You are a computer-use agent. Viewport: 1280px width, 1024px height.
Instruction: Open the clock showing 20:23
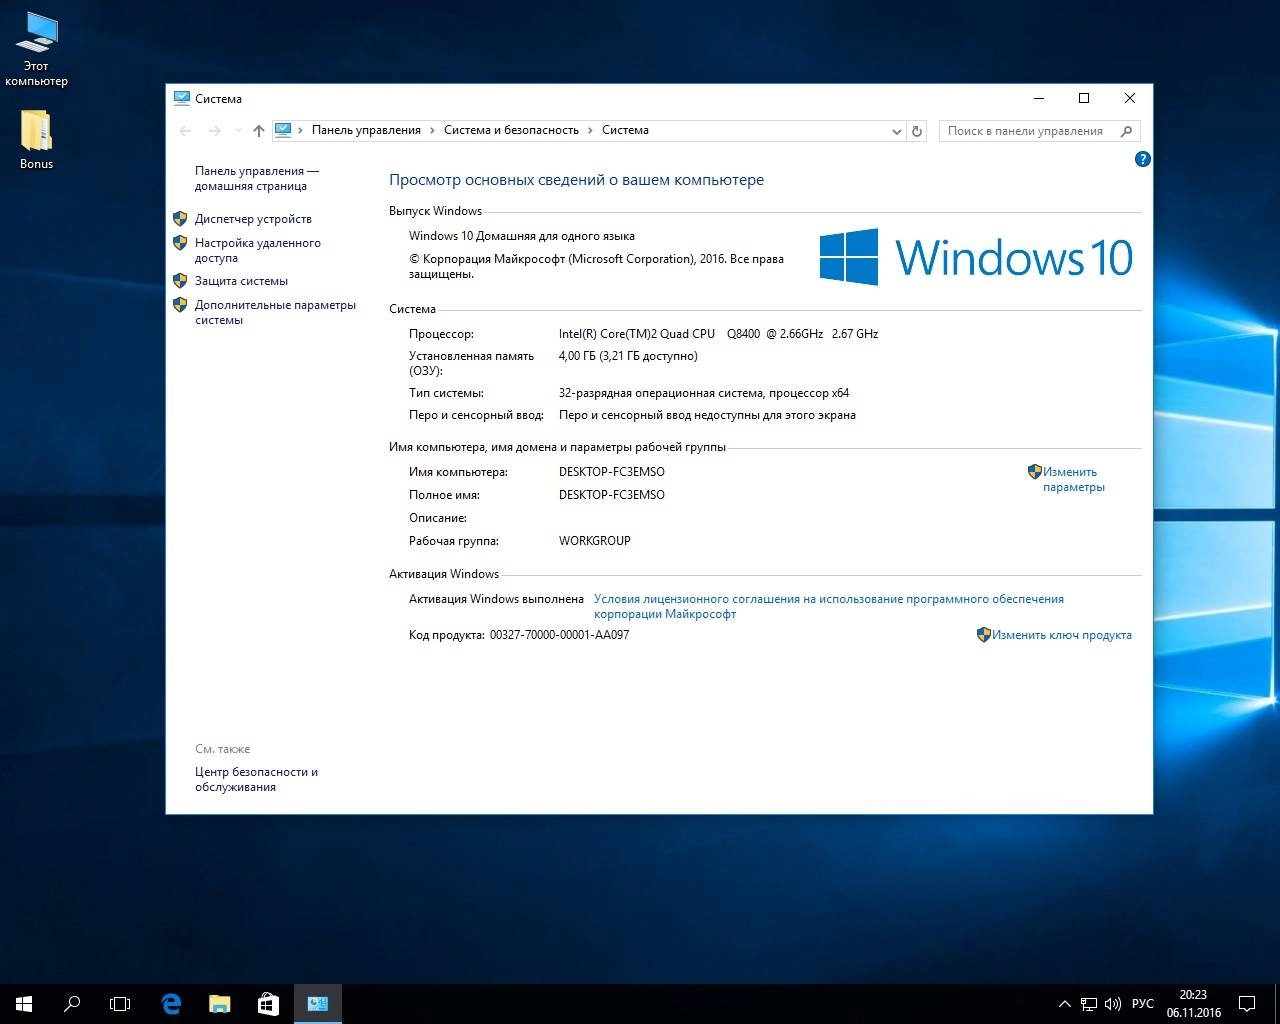pyautogui.click(x=1193, y=1004)
